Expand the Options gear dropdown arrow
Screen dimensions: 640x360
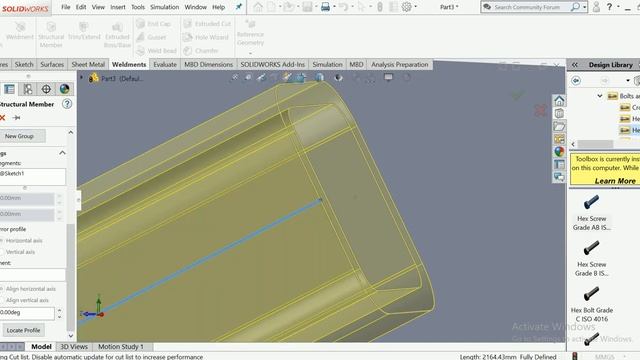pos(416,7)
